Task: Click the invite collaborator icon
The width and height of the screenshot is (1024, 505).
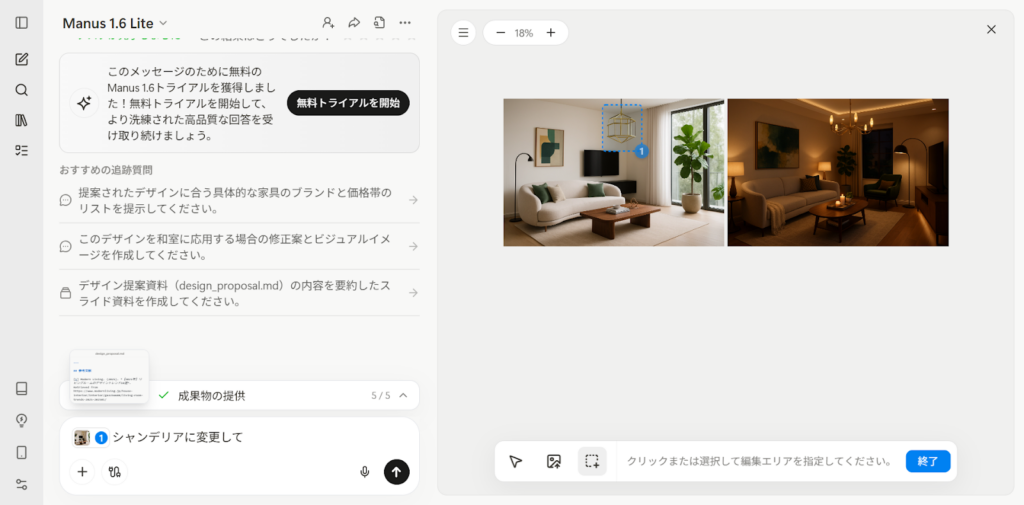Action: [328, 23]
